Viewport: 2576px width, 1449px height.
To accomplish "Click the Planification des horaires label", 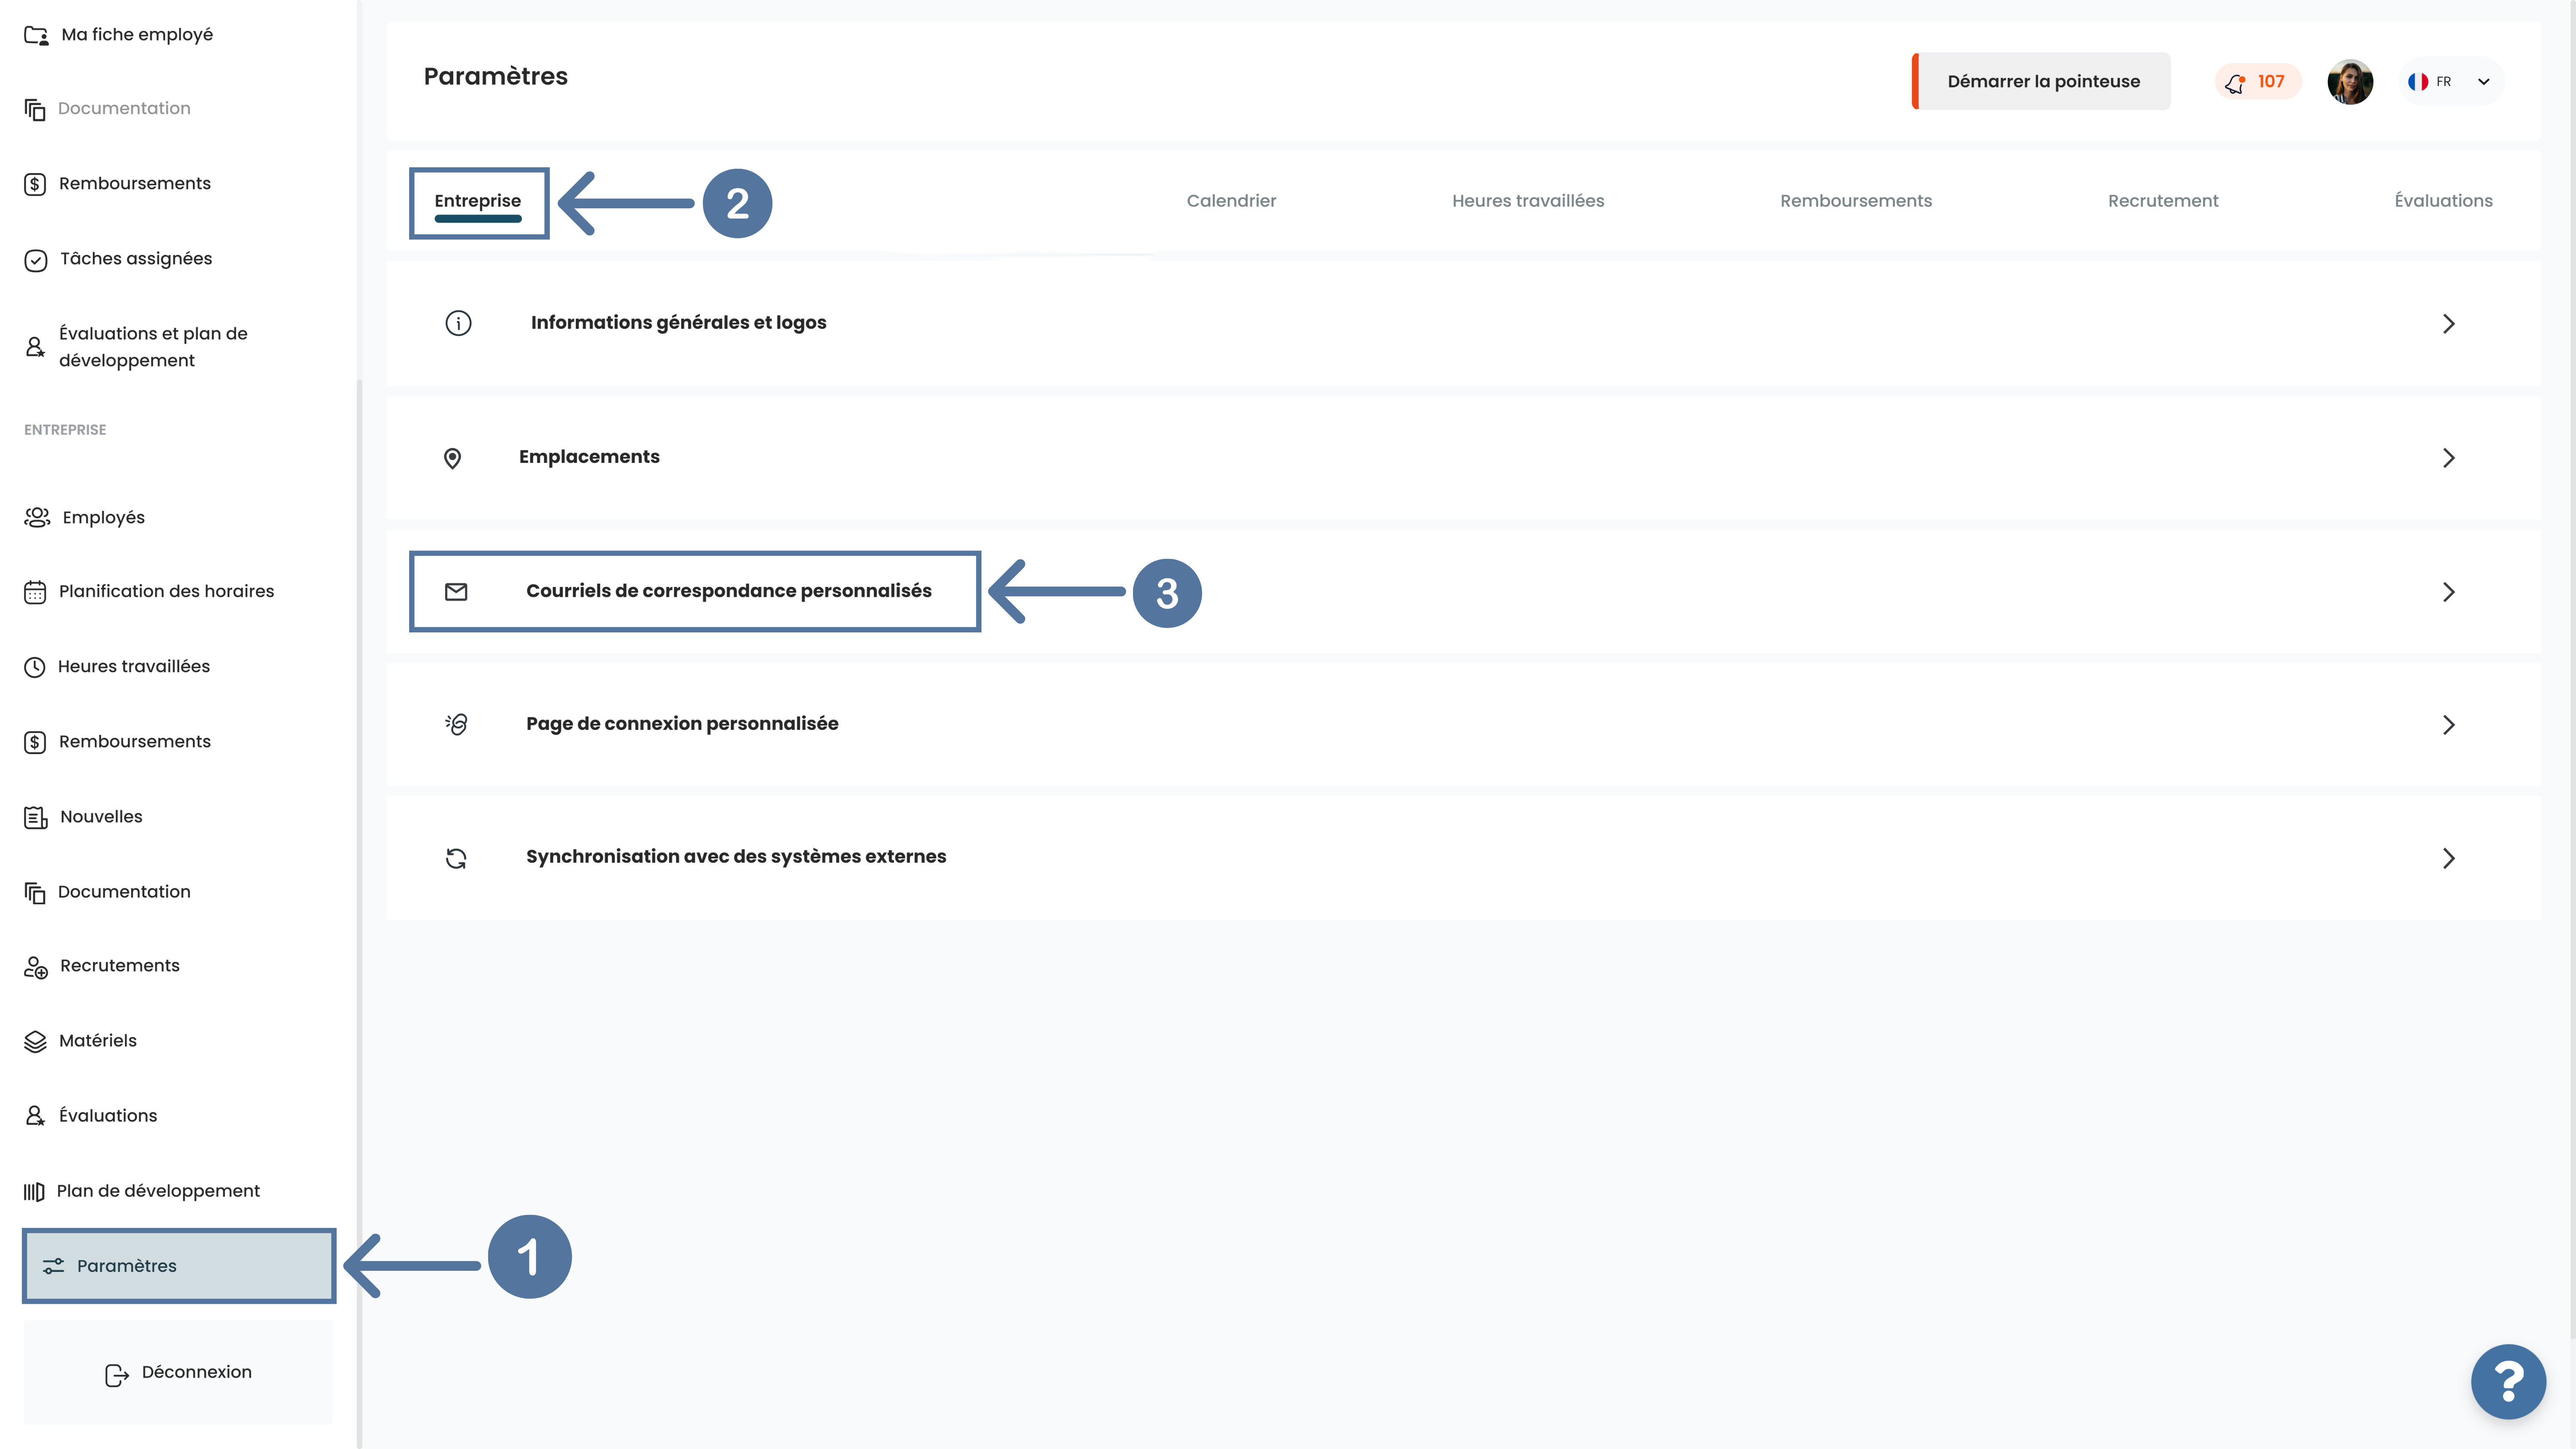I will (x=166, y=592).
